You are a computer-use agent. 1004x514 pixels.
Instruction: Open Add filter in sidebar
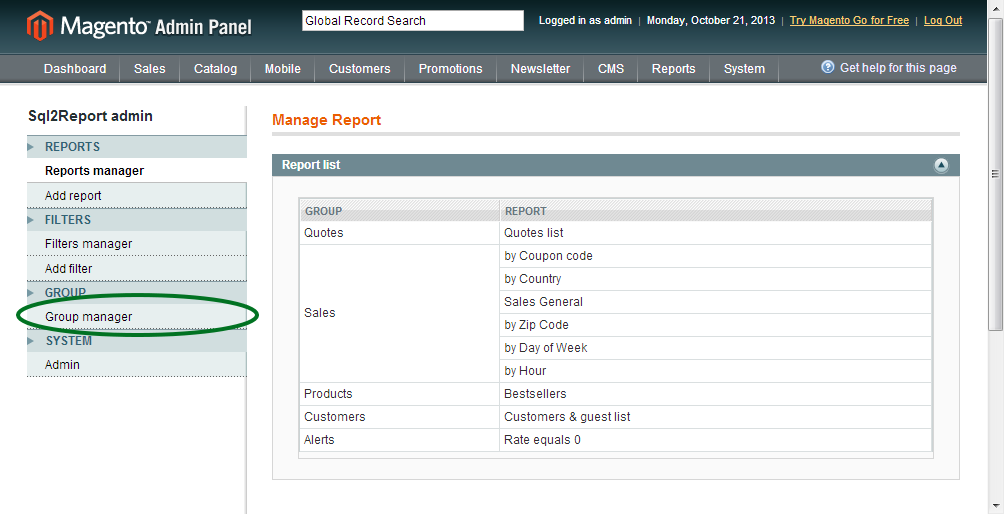pos(69,269)
